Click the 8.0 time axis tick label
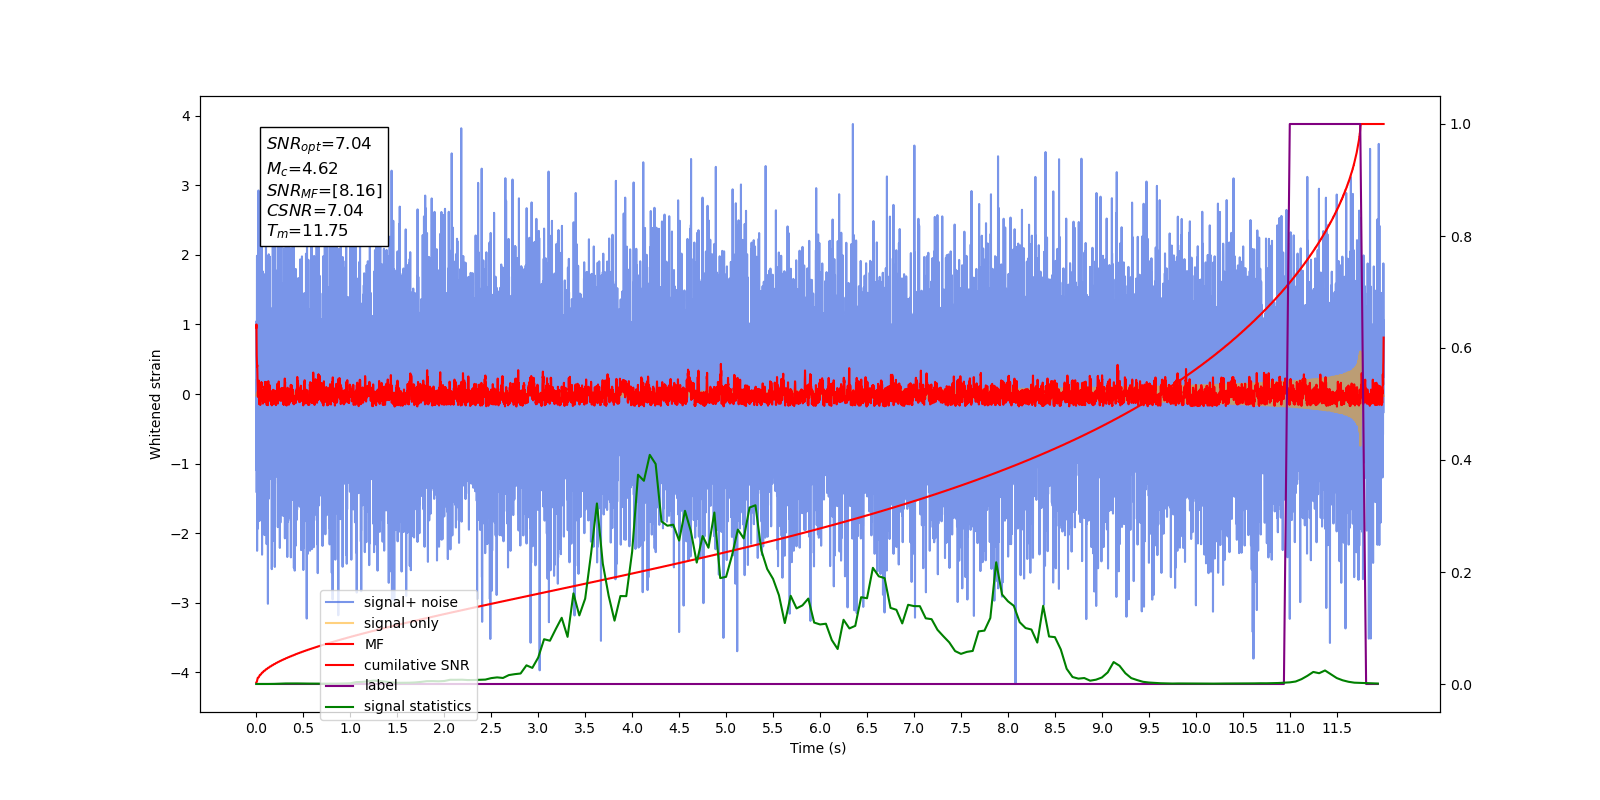1600x800 pixels. 1008,728
